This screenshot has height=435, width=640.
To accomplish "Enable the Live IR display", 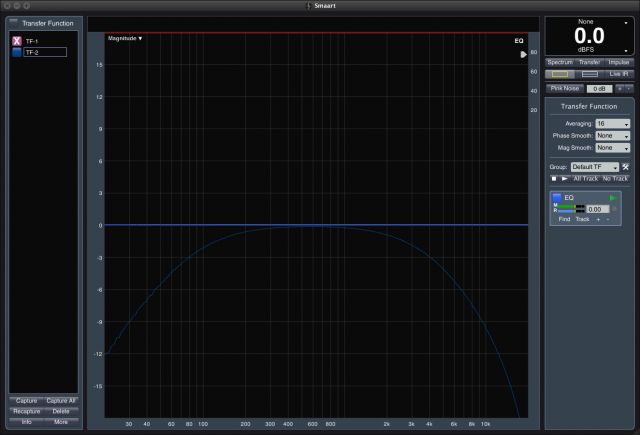I will pos(621,74).
